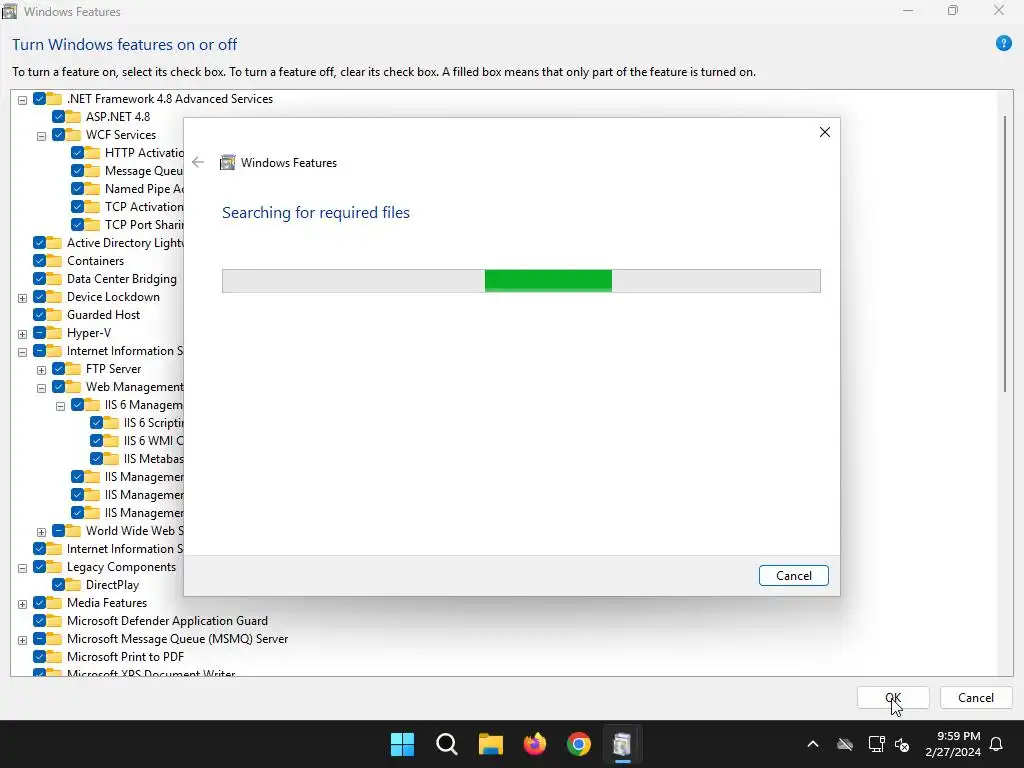Launch Firefox from the taskbar
The width and height of the screenshot is (1024, 768).
(535, 744)
